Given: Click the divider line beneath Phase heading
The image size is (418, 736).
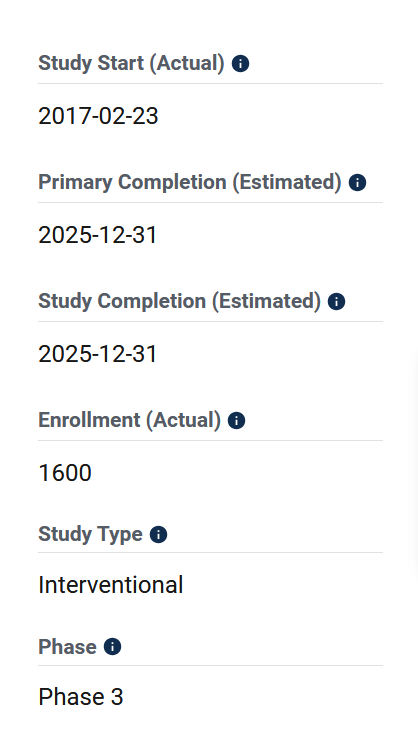Looking at the screenshot, I should 210,665.
